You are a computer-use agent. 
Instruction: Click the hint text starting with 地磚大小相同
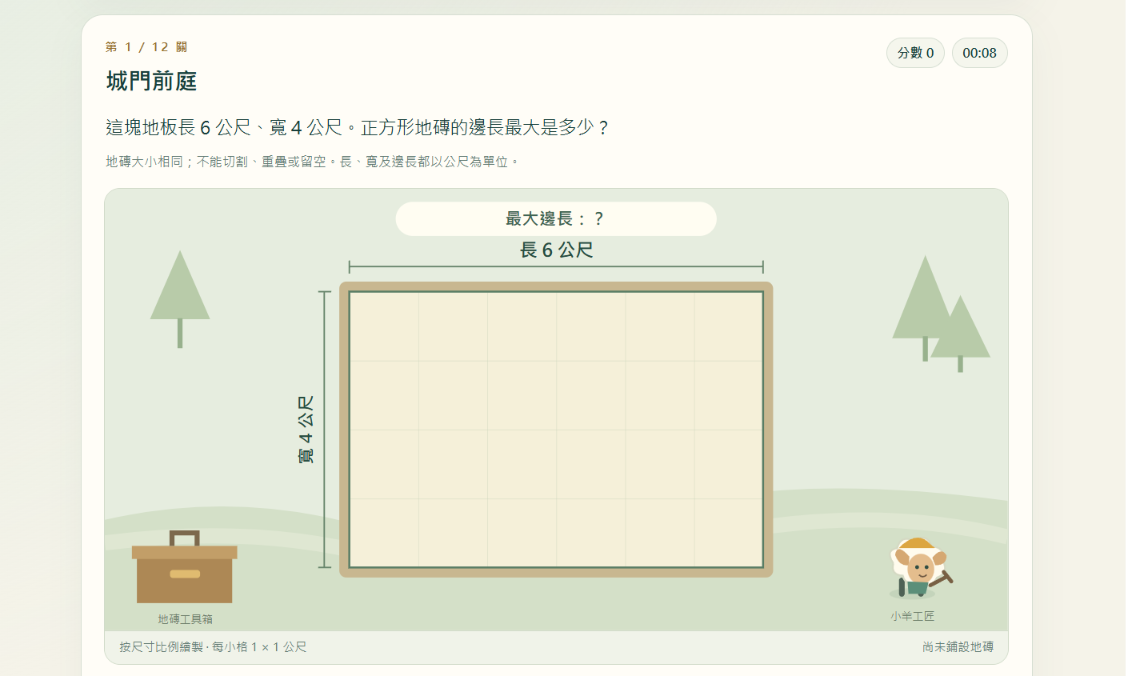[x=312, y=162]
